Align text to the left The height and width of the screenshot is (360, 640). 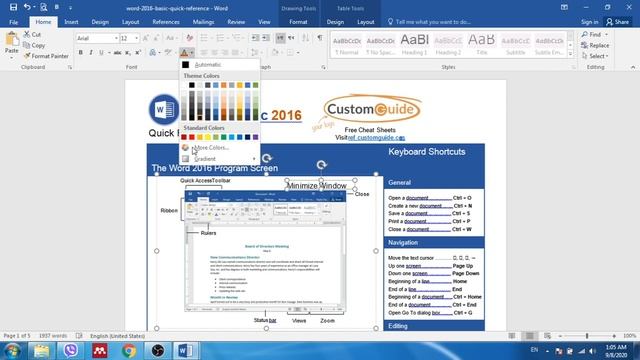(x=204, y=52)
